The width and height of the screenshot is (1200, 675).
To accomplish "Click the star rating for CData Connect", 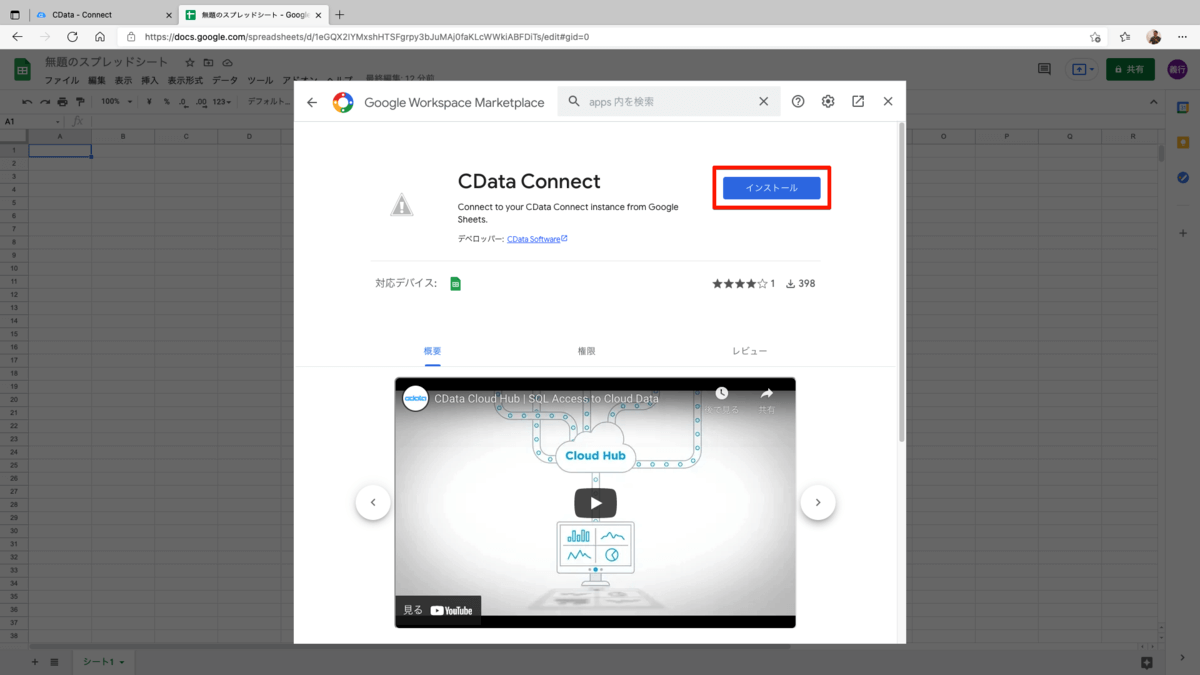I will point(739,284).
